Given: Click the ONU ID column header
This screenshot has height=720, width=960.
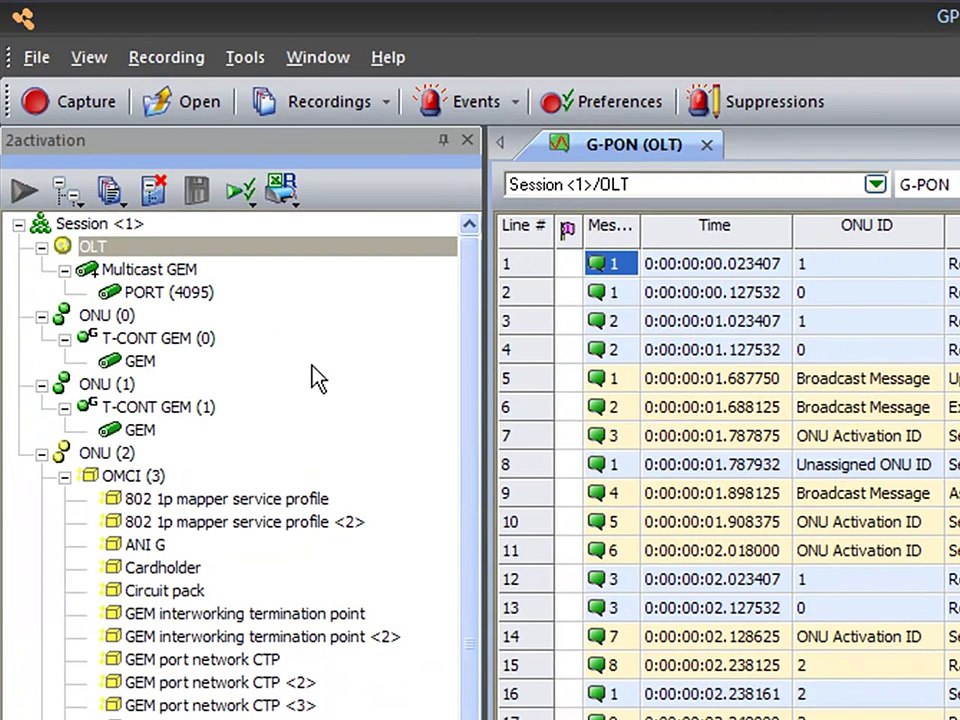Looking at the screenshot, I should [x=867, y=230].
